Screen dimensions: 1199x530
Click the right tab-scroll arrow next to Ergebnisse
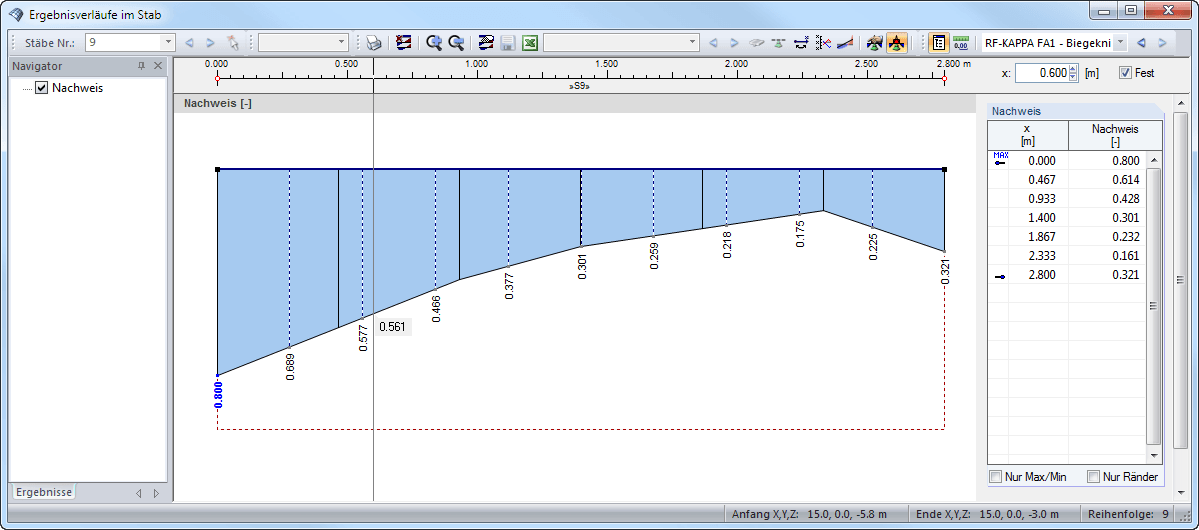click(x=156, y=493)
